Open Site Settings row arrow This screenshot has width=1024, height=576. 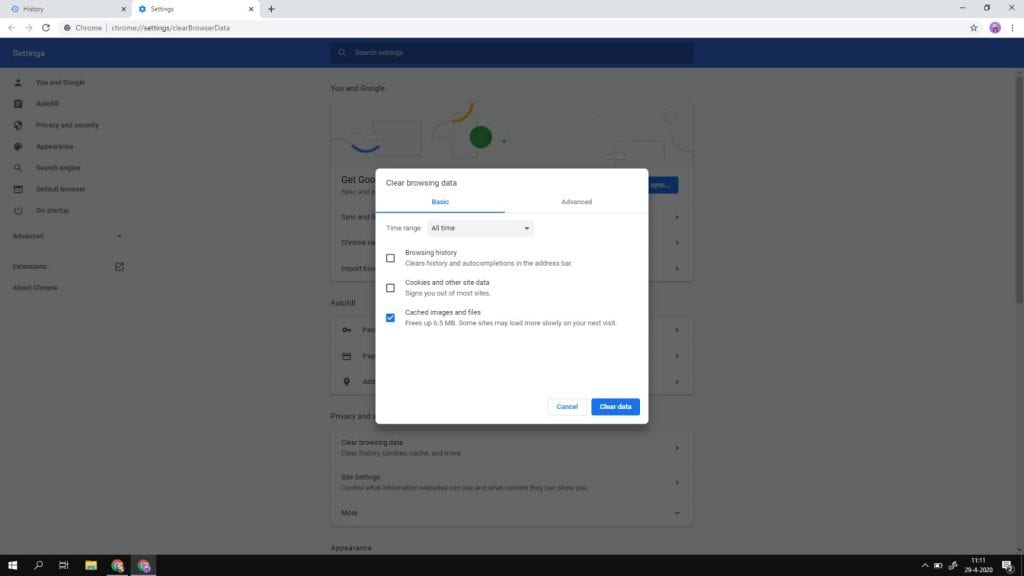coord(677,483)
